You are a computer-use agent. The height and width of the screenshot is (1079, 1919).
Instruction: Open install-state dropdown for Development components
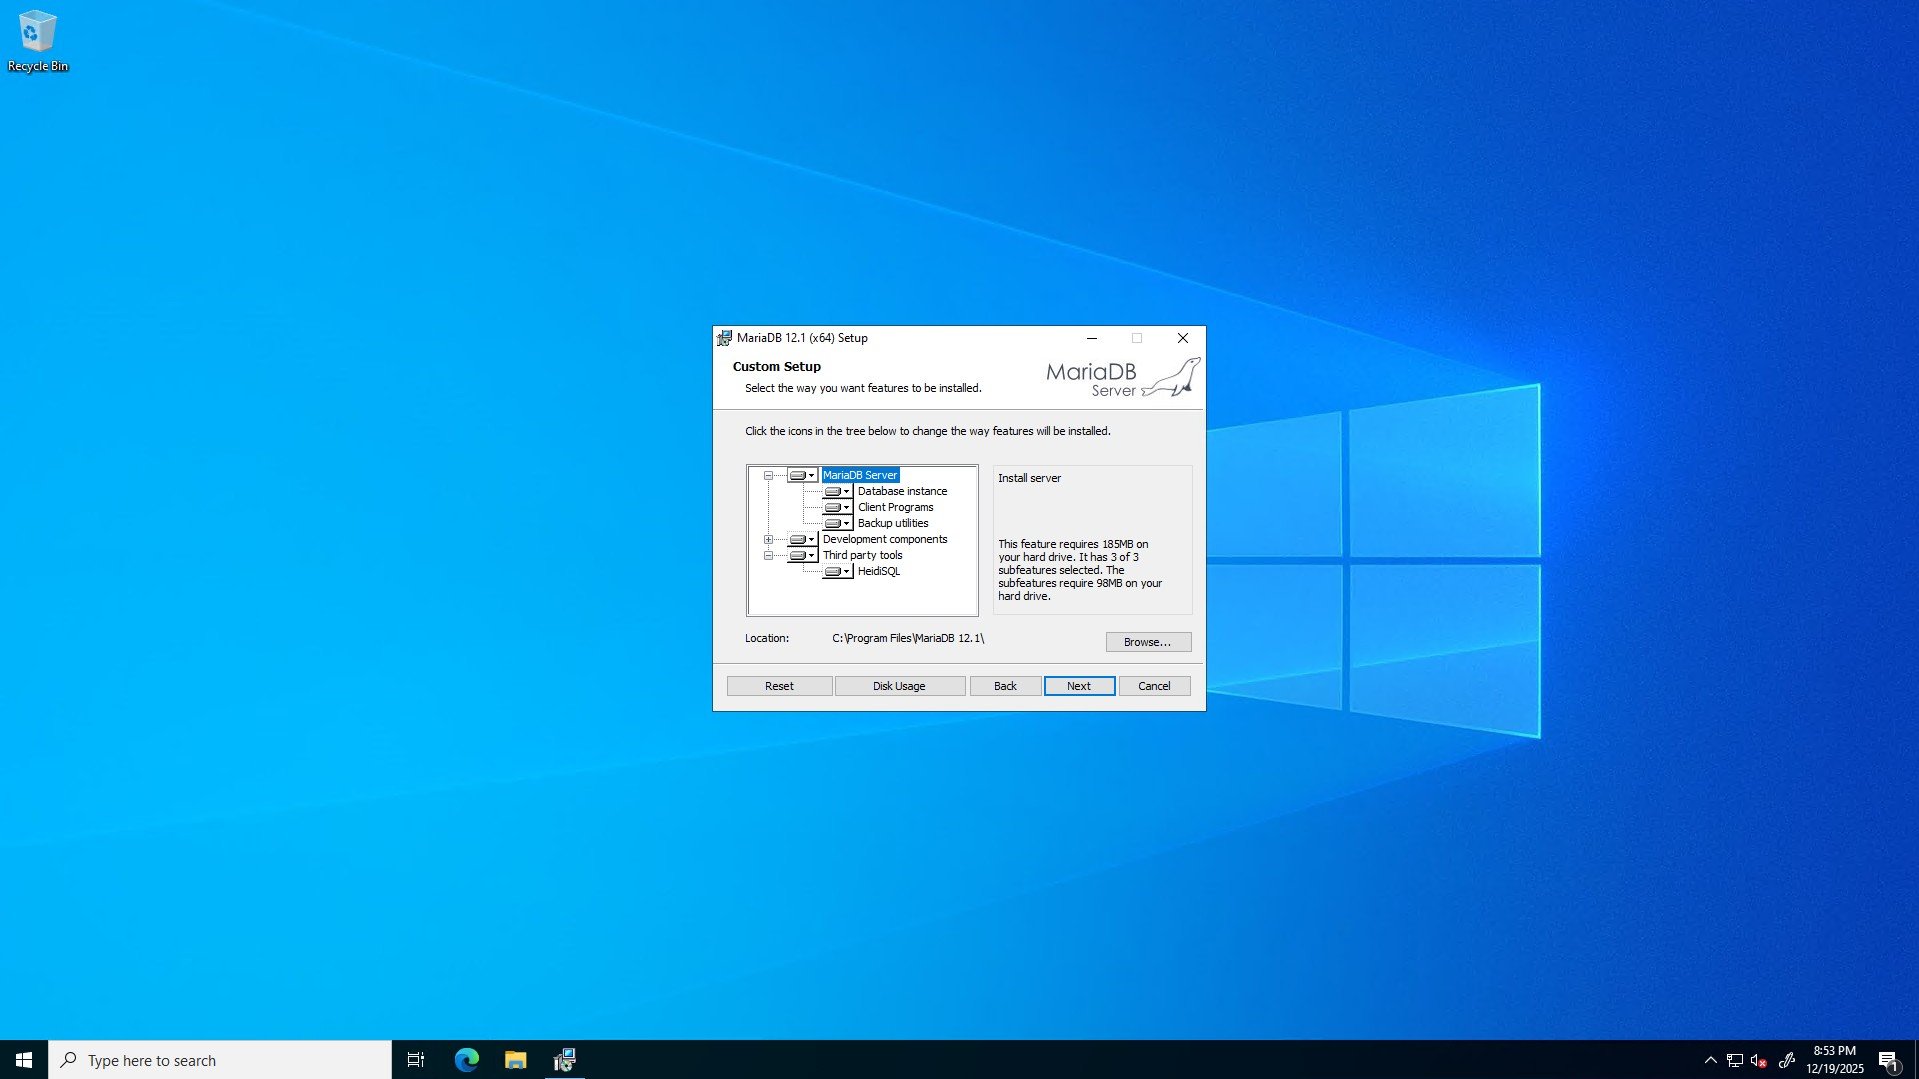point(802,539)
